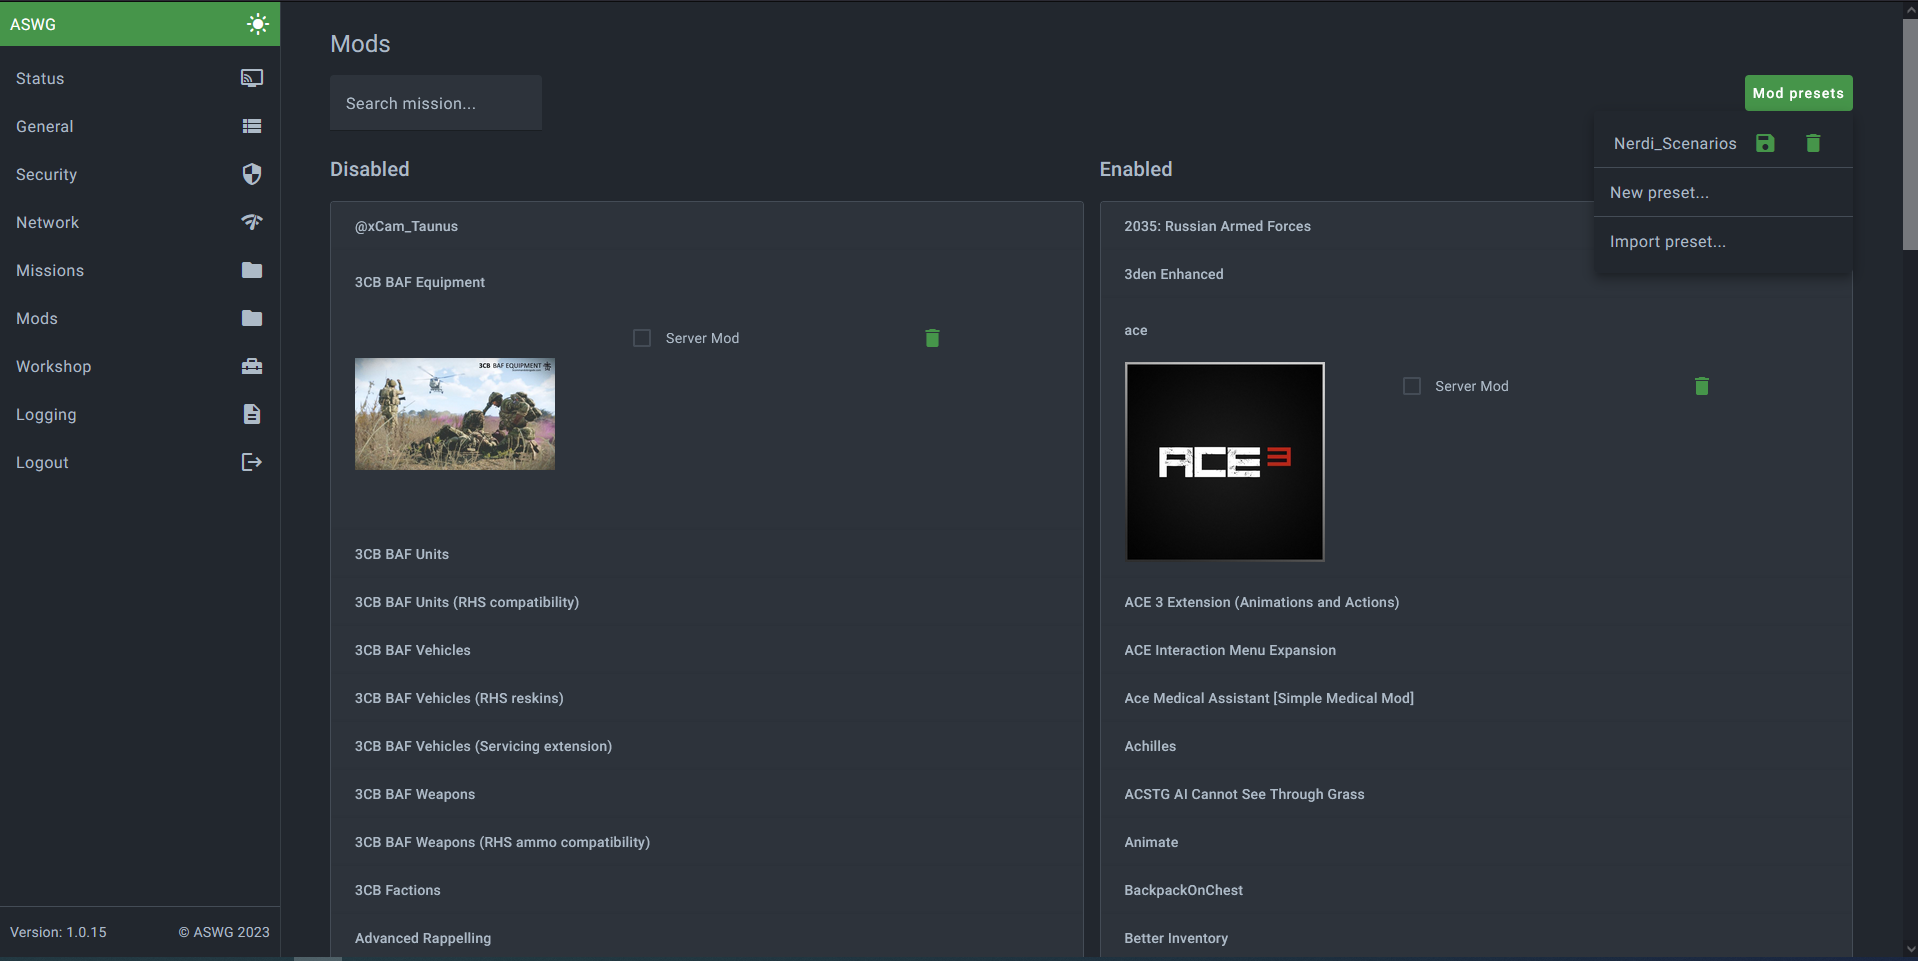This screenshot has width=1918, height=961.
Task: Open the Mod presets dropdown
Action: 1798,93
